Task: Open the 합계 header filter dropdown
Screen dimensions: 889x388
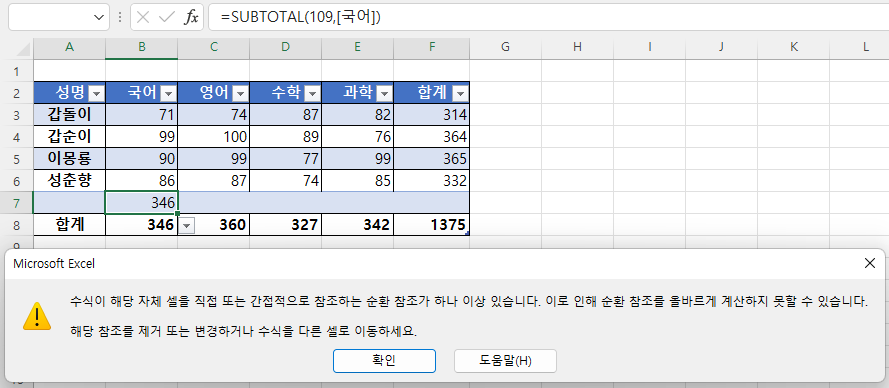Action: tap(460, 93)
